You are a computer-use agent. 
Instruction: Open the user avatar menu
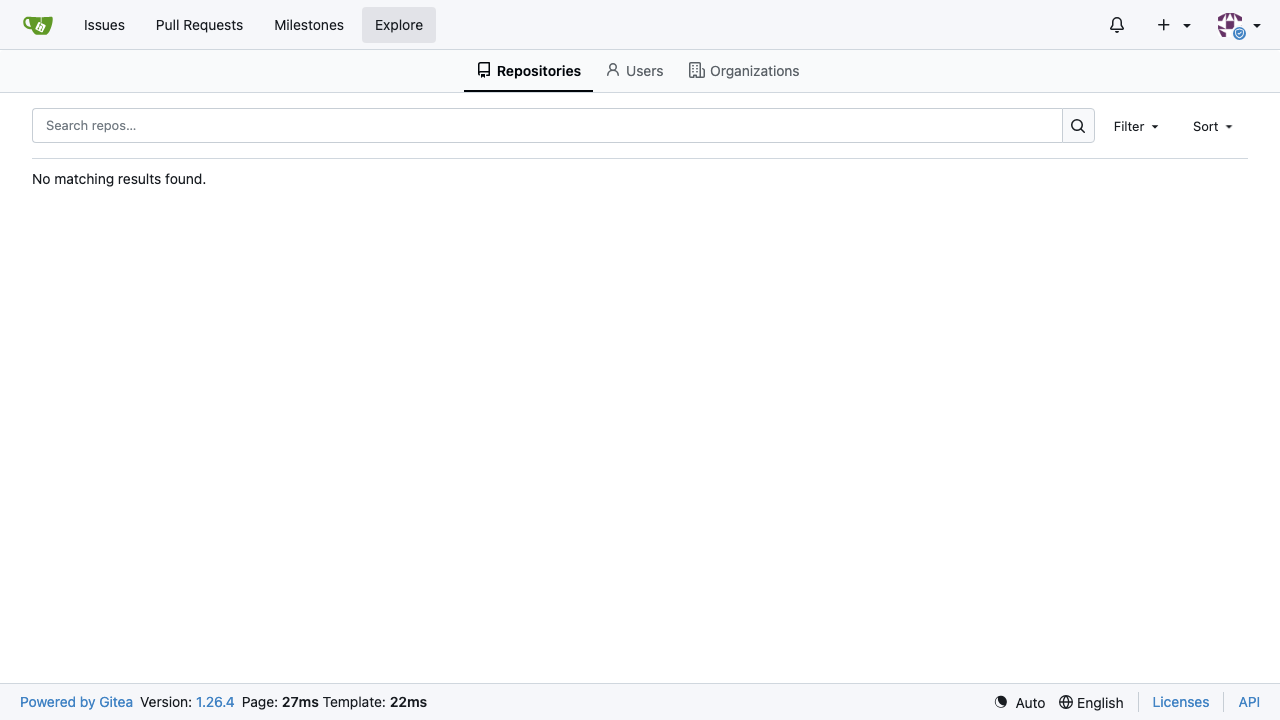point(1239,25)
